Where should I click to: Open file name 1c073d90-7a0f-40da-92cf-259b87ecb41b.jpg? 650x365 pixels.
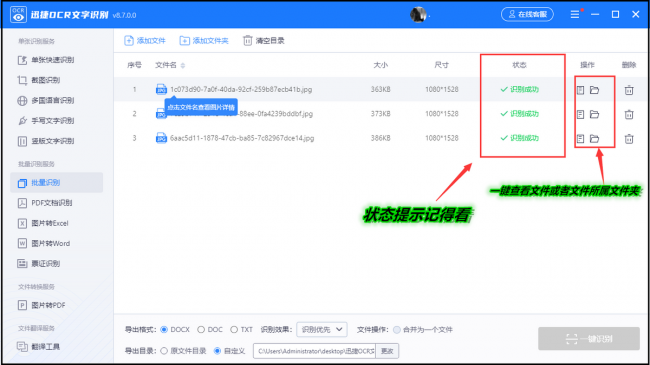click(241, 89)
